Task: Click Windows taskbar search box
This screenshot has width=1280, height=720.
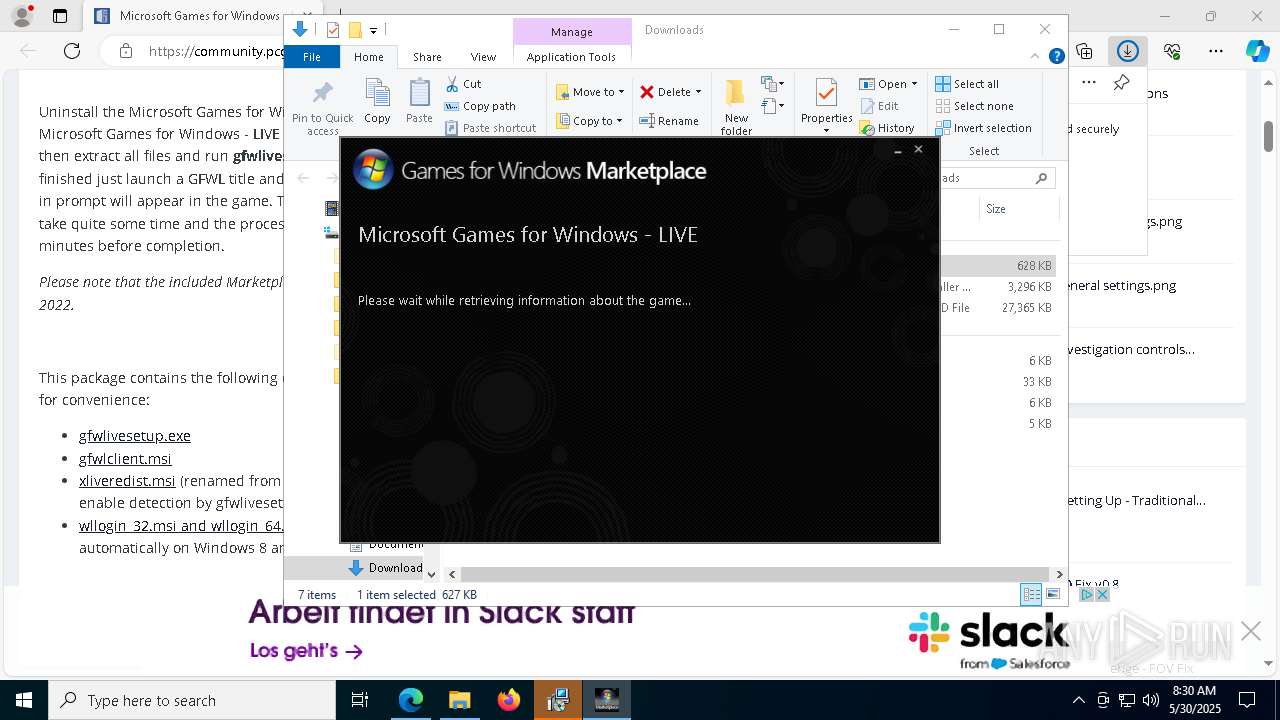Action: [x=192, y=701]
